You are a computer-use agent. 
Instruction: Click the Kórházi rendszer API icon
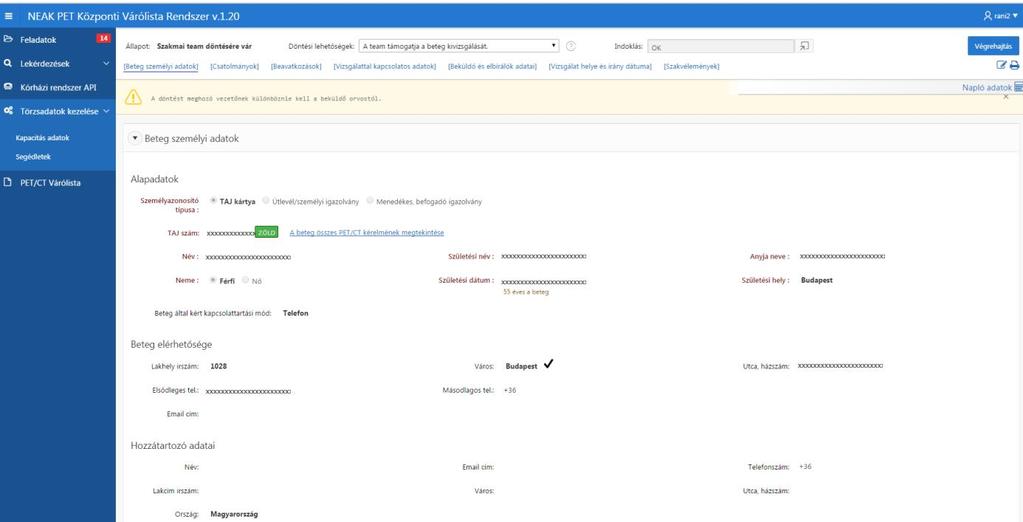point(8,87)
